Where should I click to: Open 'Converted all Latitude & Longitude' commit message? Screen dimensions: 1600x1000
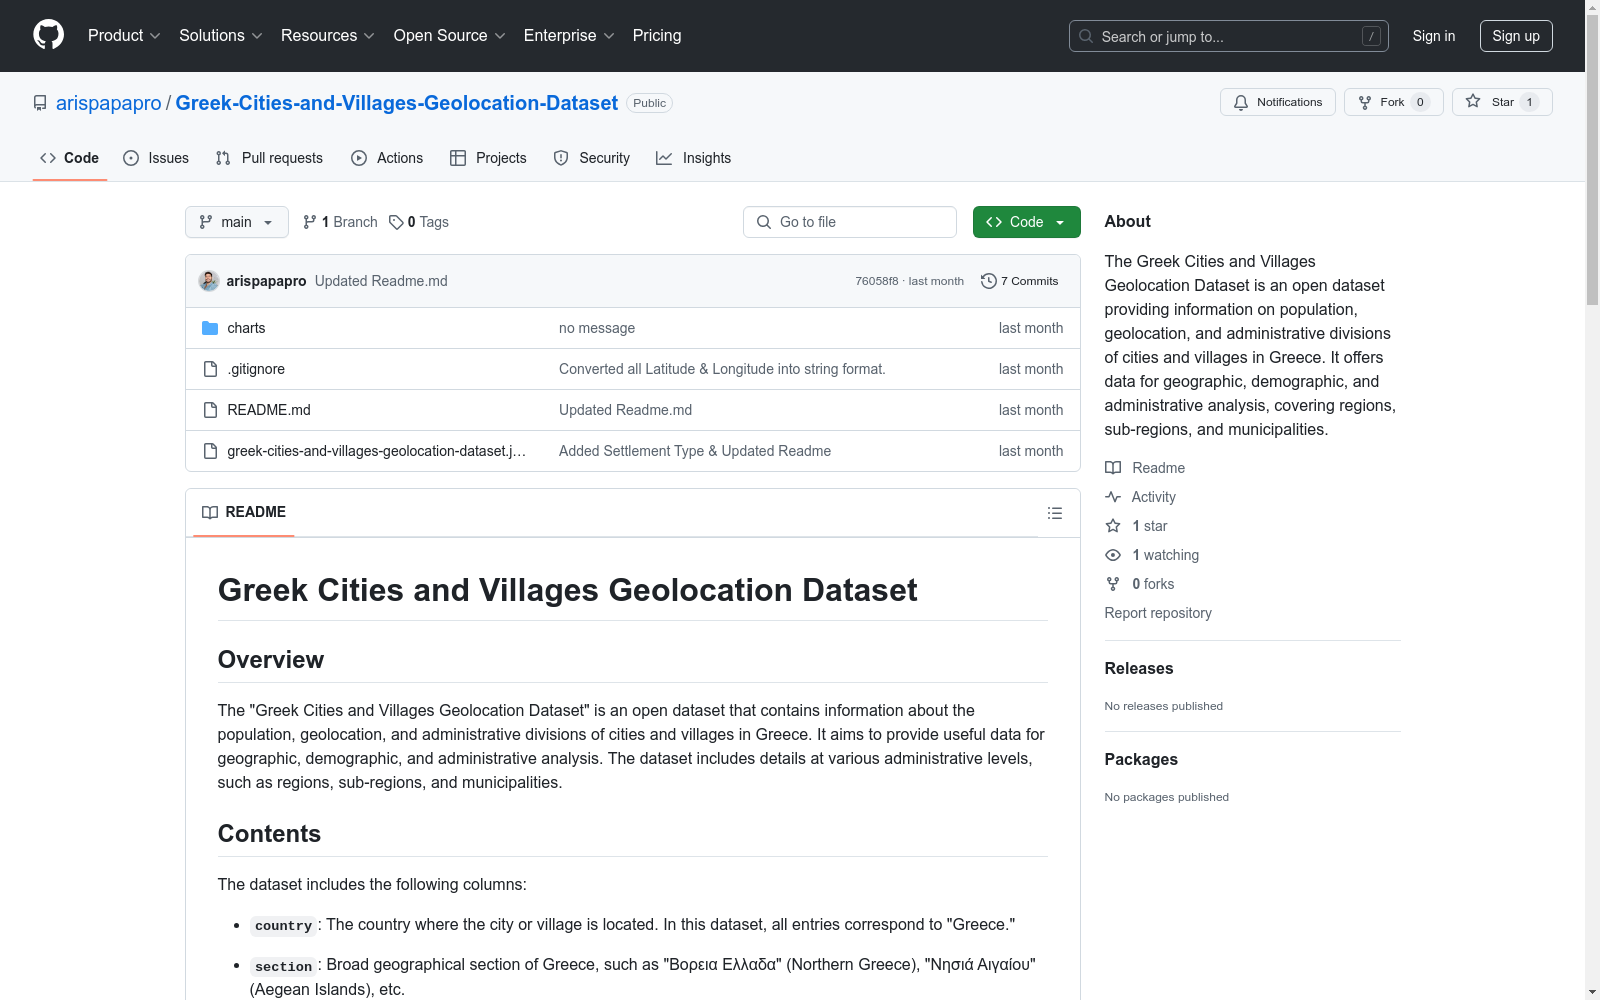click(x=722, y=369)
